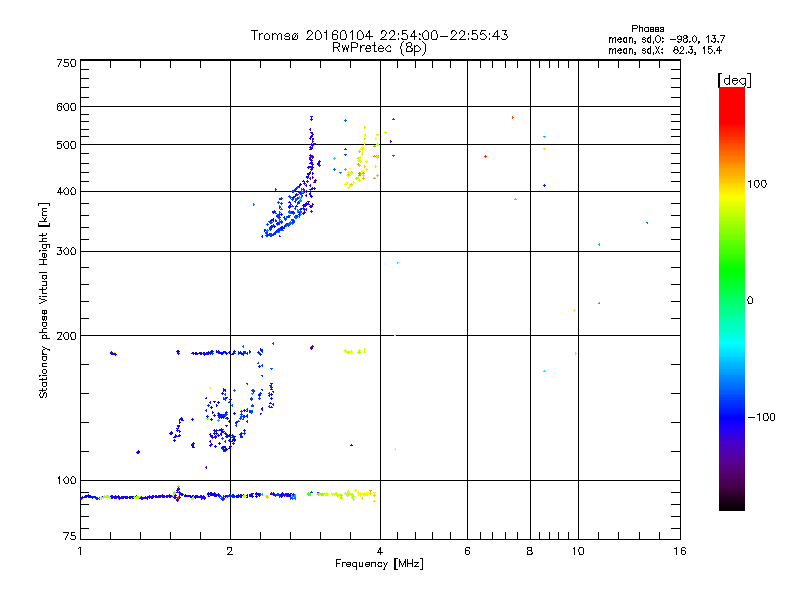
Task: Click the y-axis tick label '300'
Action: click(66, 252)
